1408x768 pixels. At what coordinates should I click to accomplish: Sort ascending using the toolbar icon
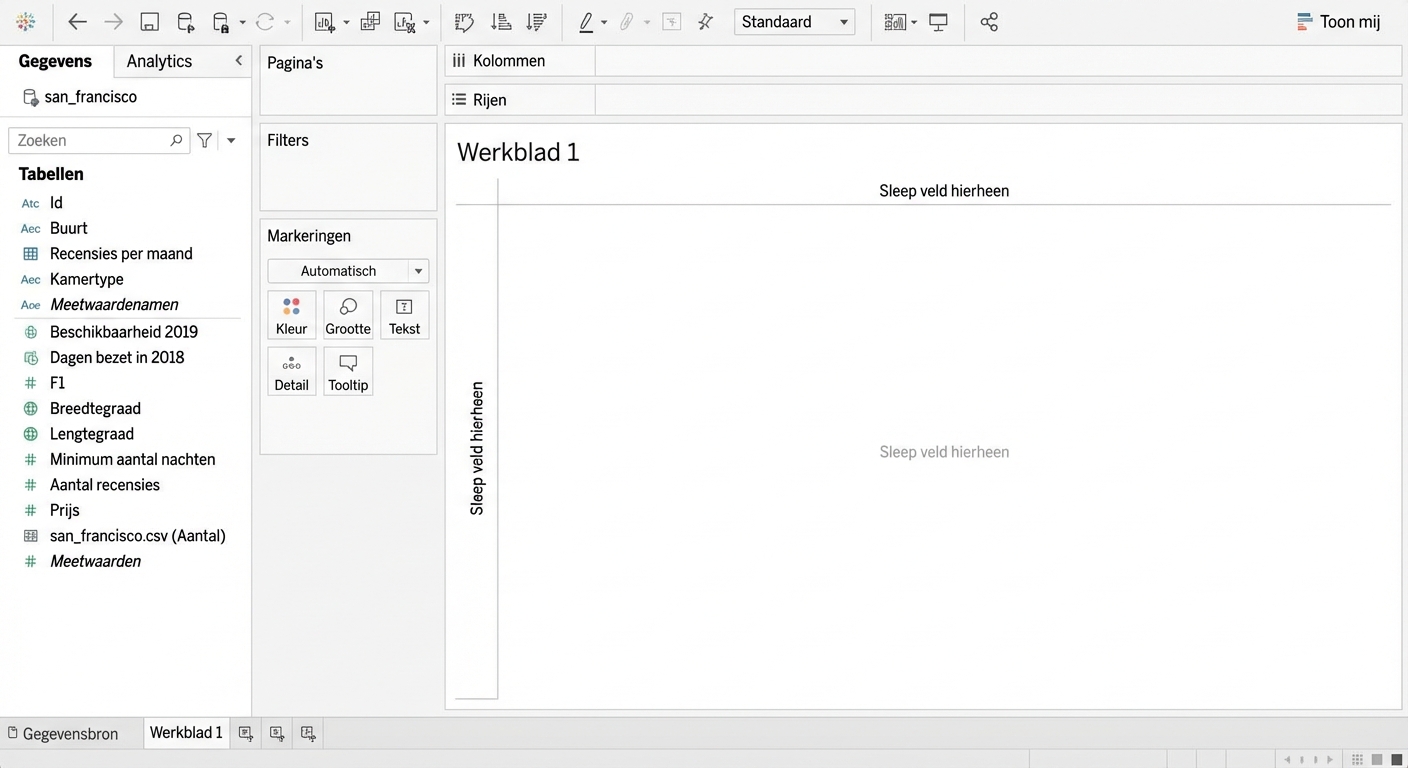(x=501, y=22)
